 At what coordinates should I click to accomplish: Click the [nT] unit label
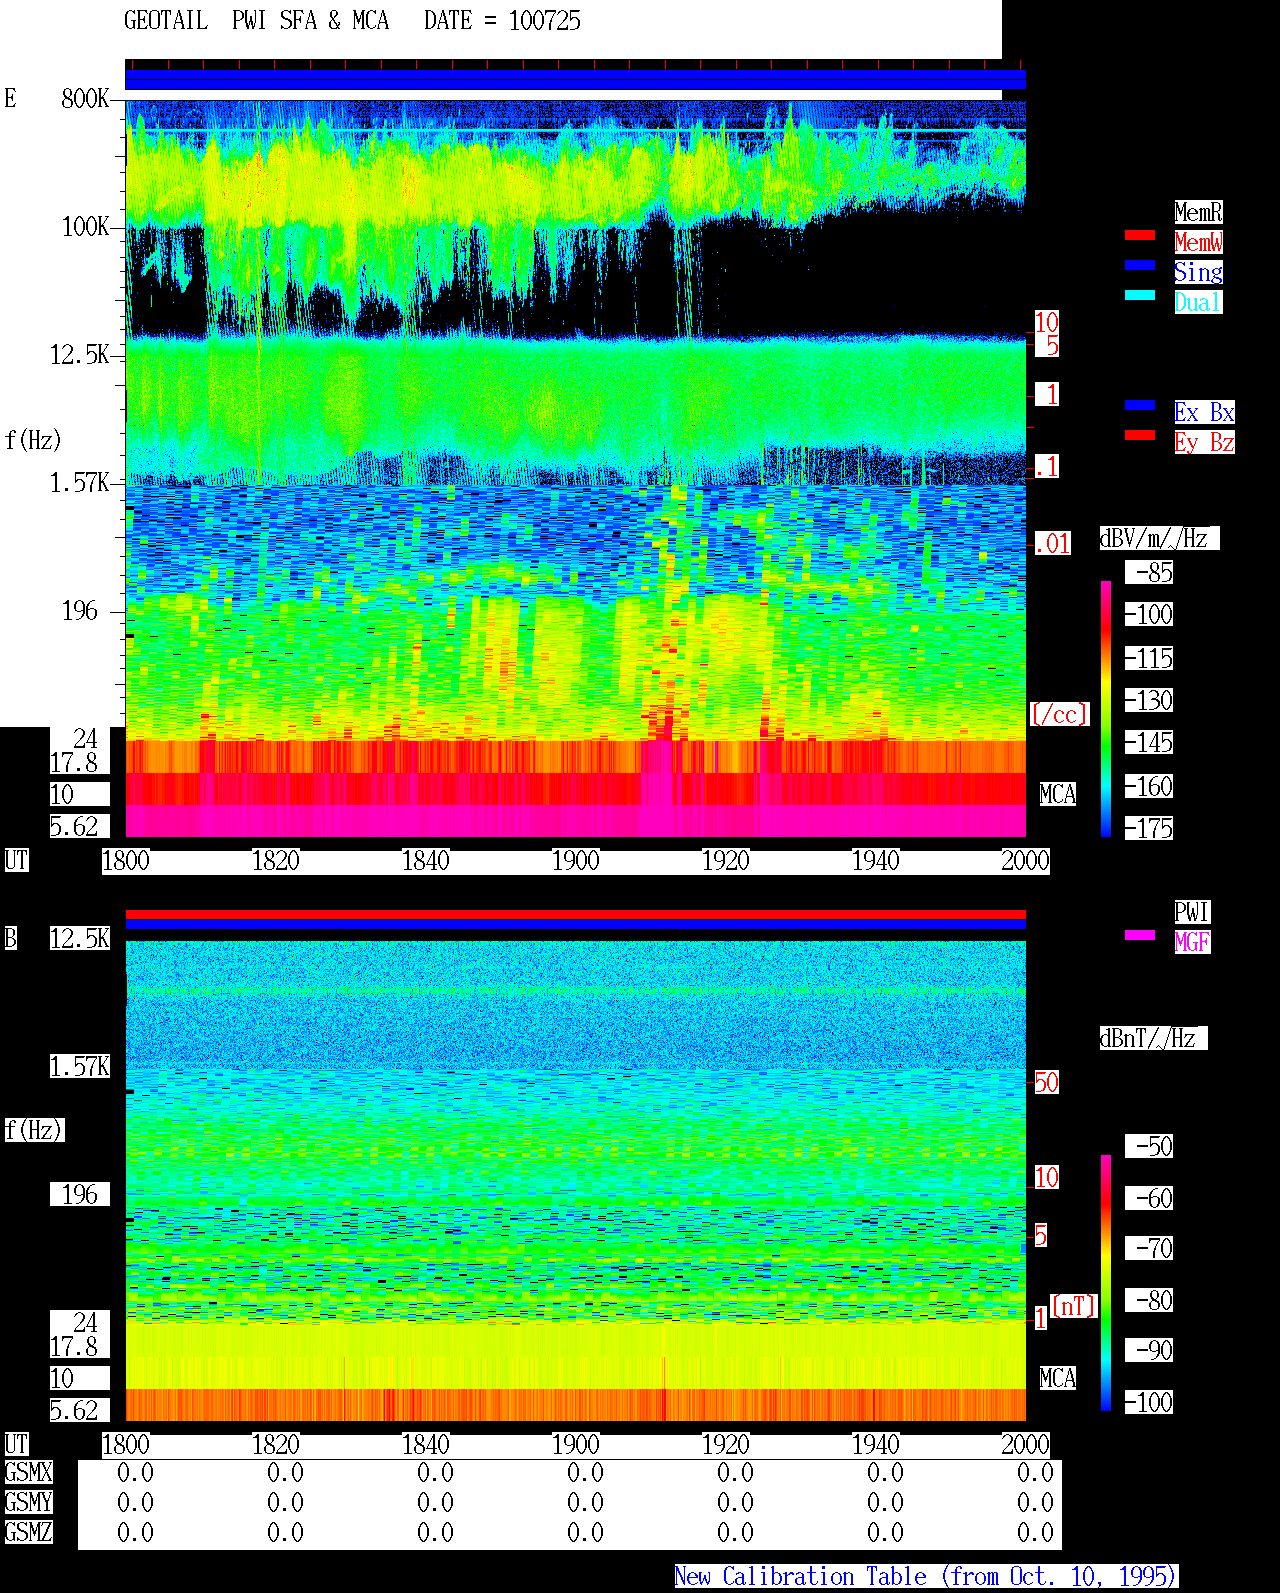tap(1074, 1306)
